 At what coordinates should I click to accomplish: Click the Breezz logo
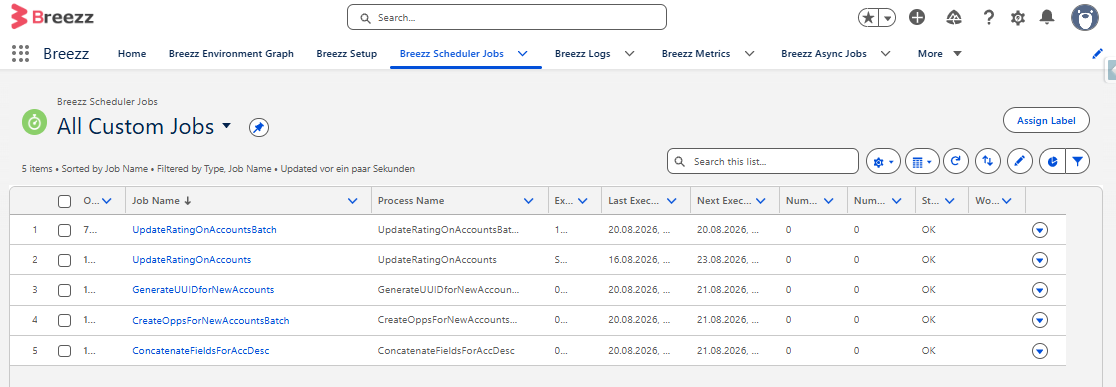pyautogui.click(x=52, y=17)
